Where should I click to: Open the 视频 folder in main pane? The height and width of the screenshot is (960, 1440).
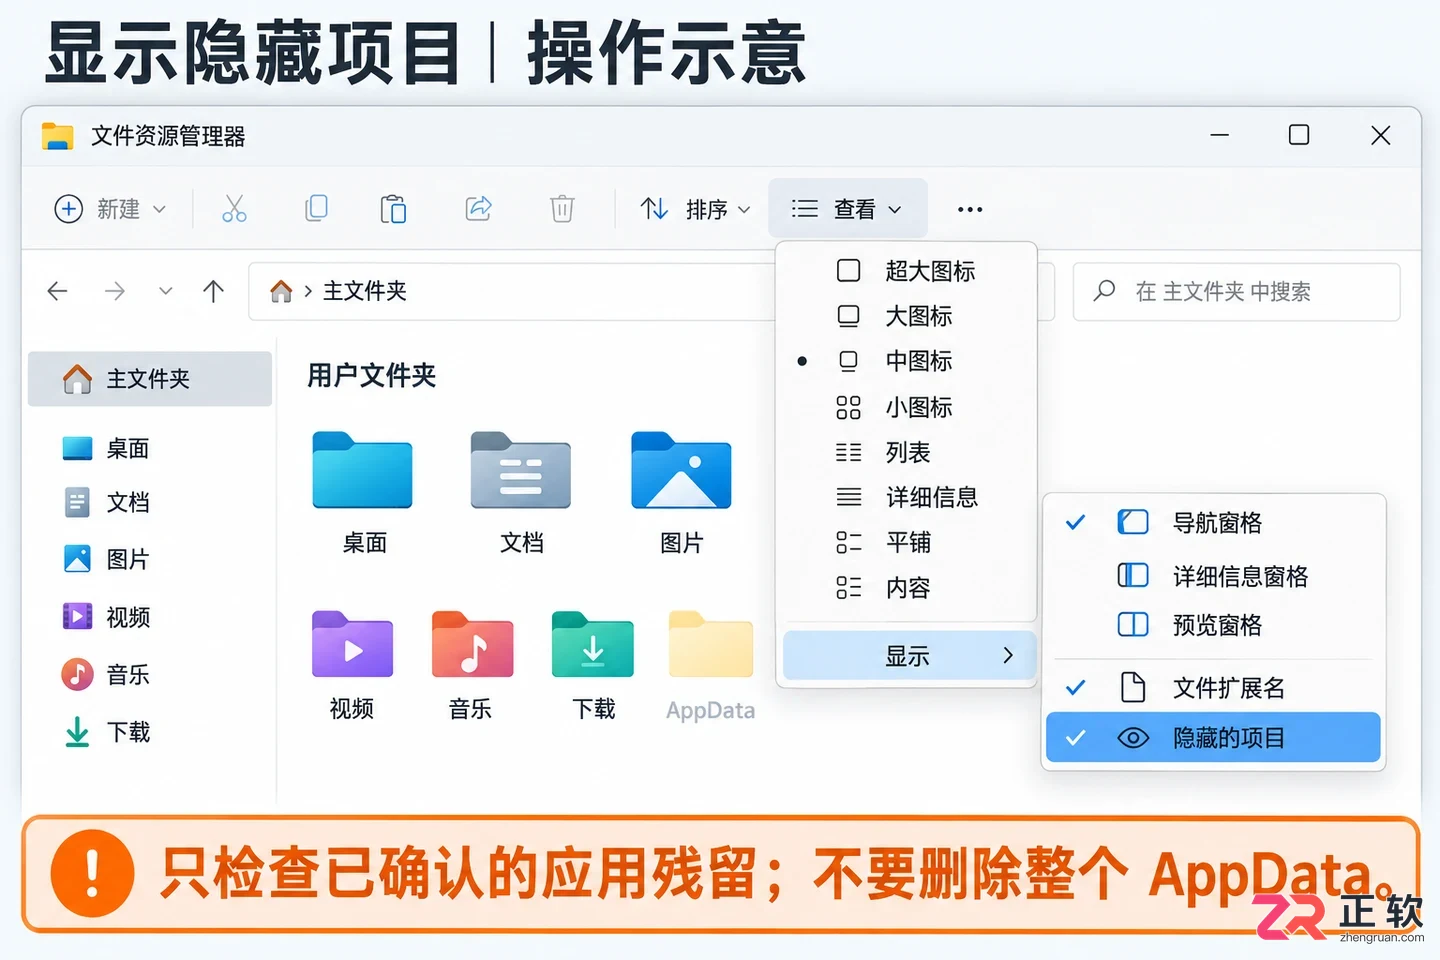352,665
